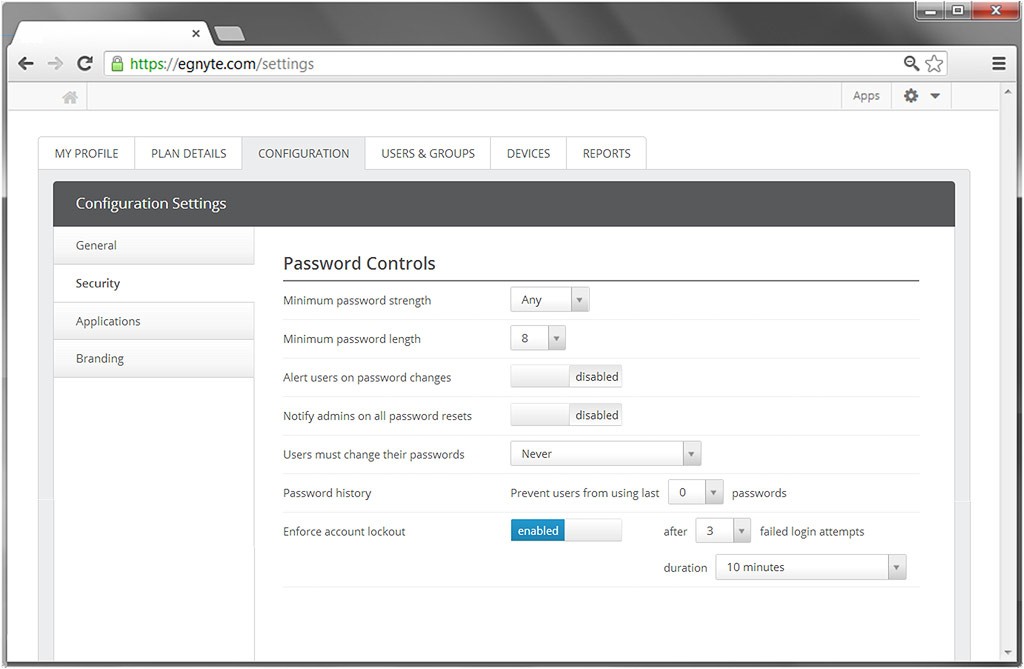
Task: Toggle Alert users on password changes
Action: click(x=566, y=376)
